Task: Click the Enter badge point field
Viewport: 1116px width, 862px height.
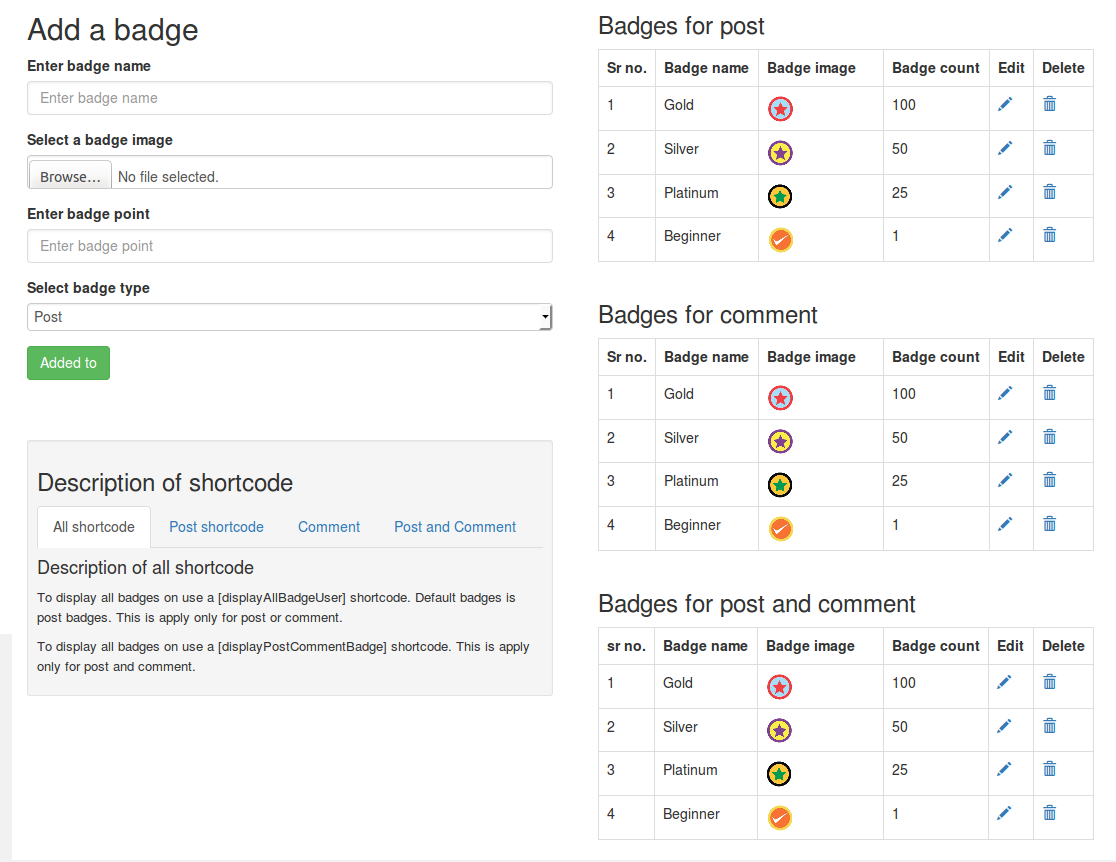Action: (x=289, y=246)
